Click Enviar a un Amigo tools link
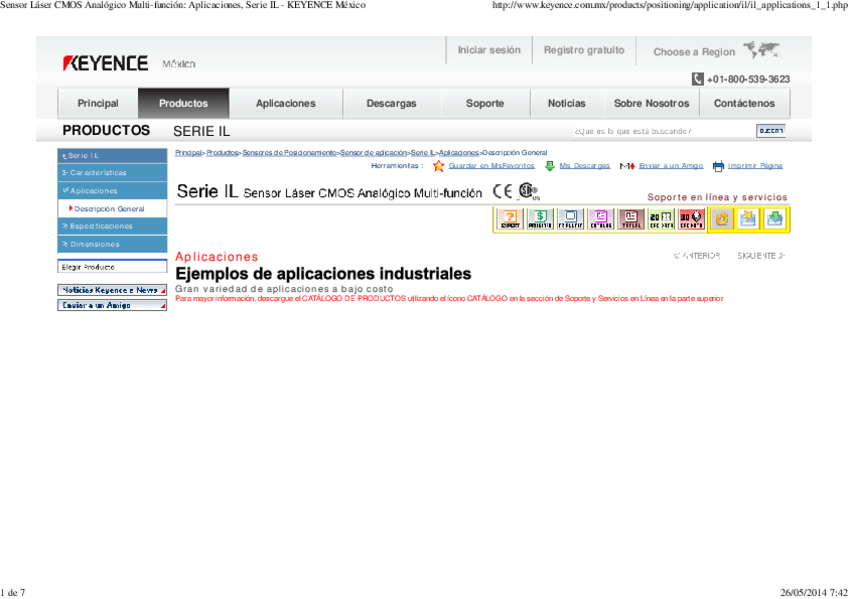848x599 pixels. (x=671, y=166)
